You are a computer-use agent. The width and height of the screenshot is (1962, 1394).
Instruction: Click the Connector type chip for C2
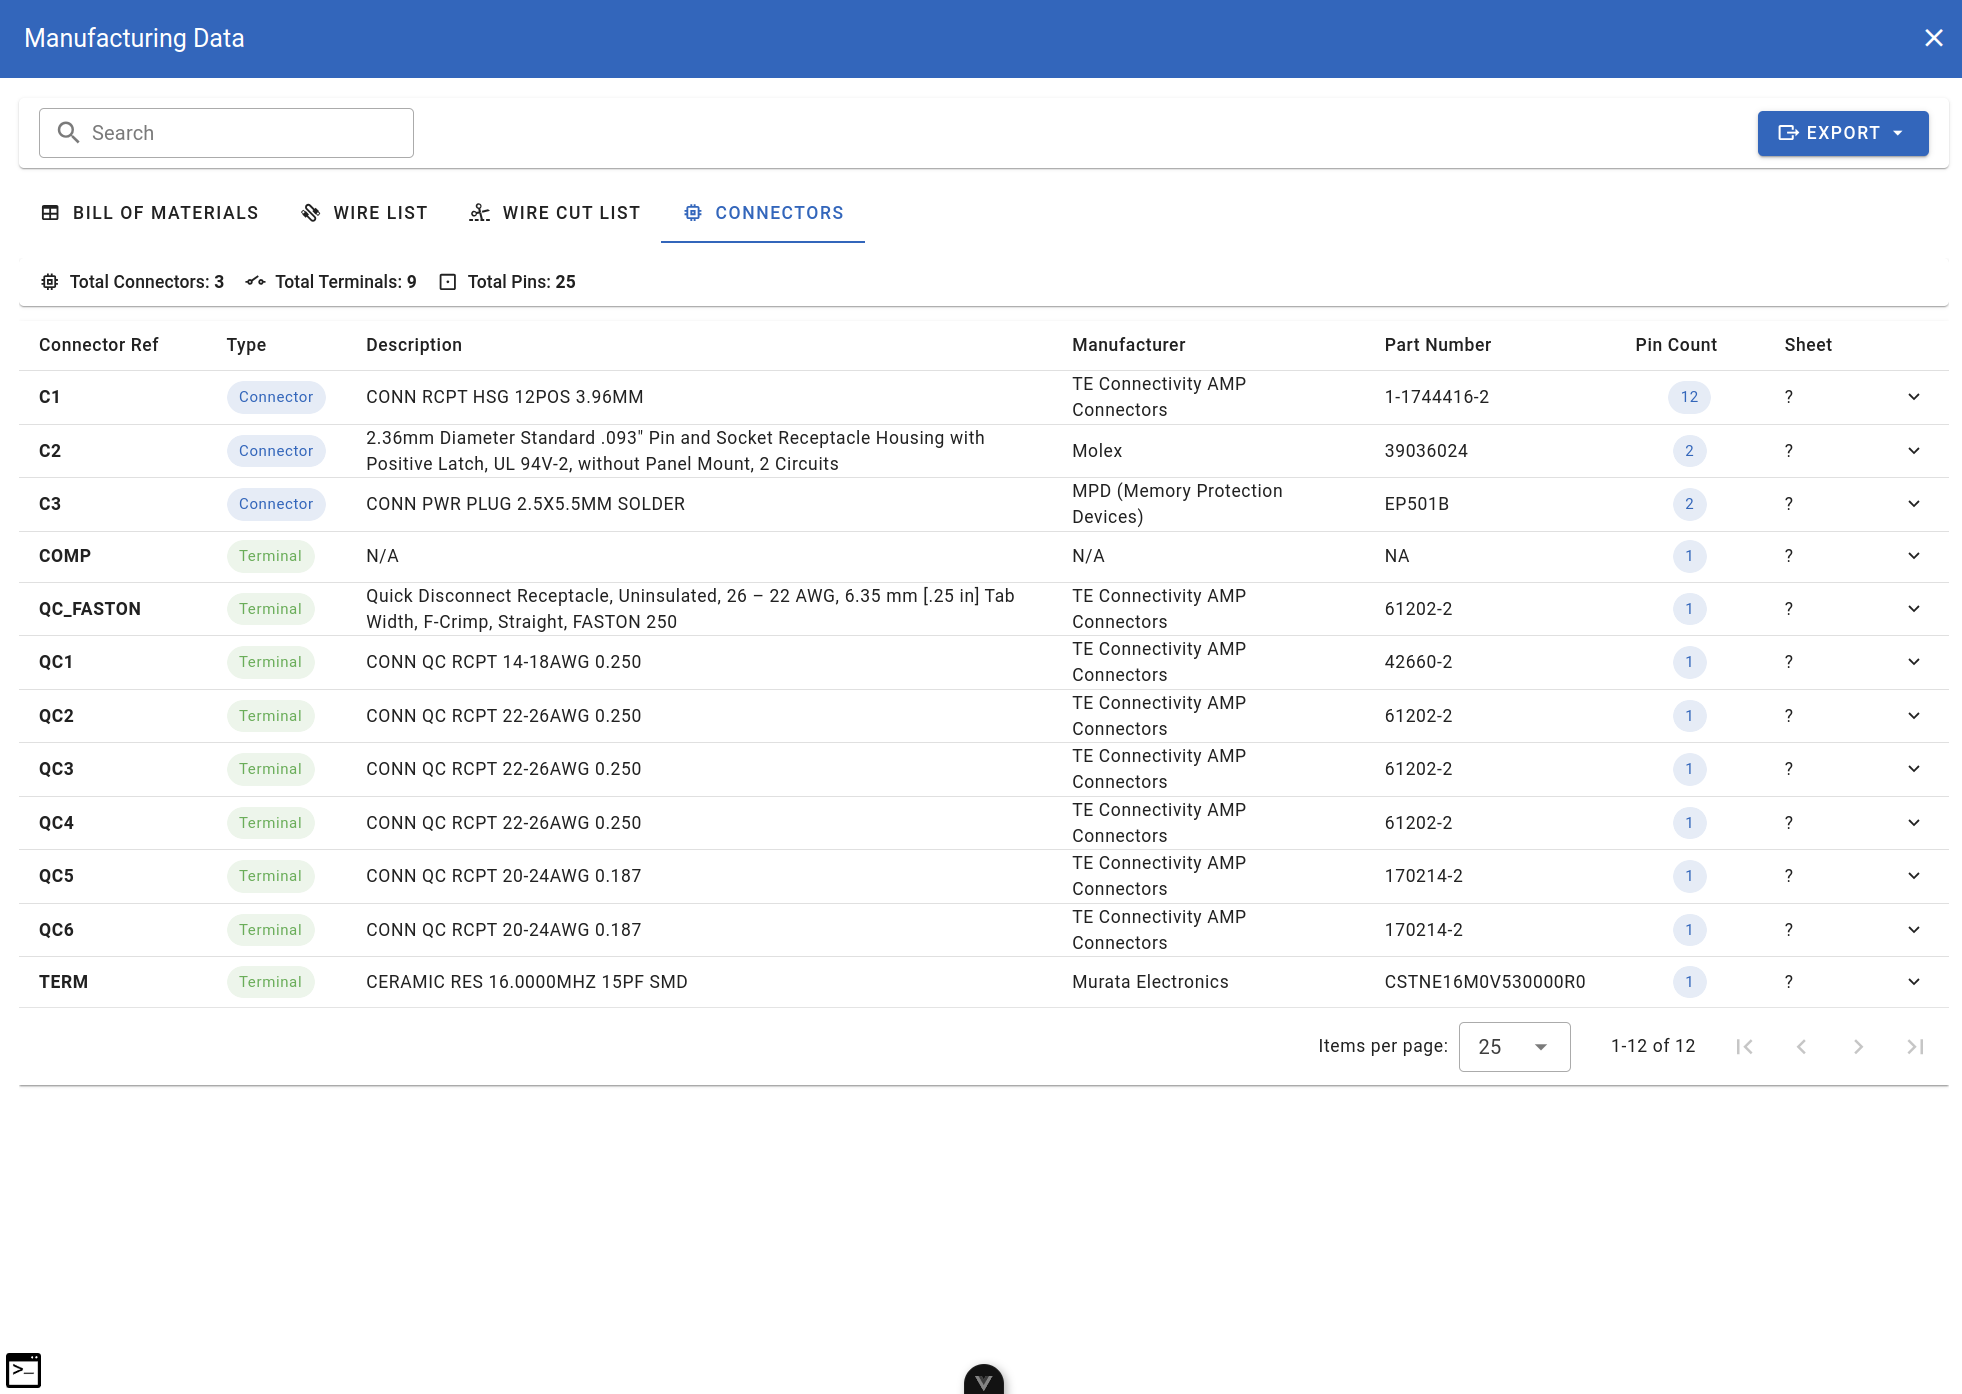click(276, 451)
